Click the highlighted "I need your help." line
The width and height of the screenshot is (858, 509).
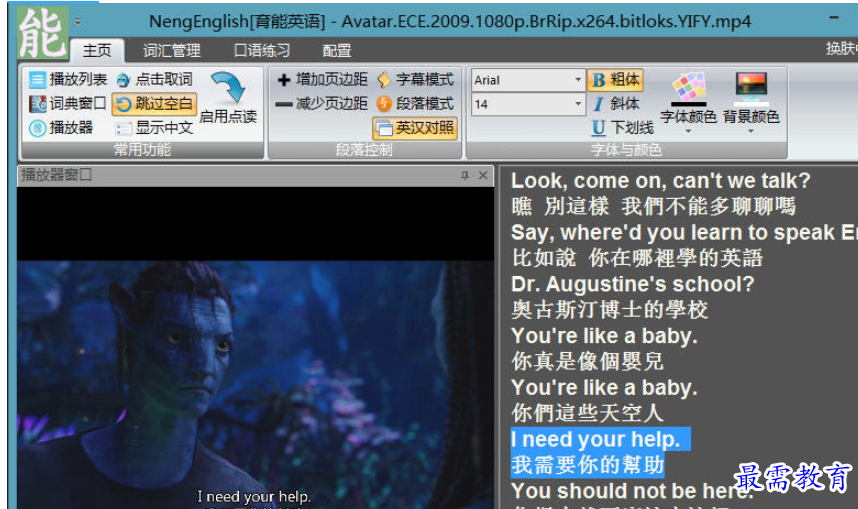tap(600, 439)
